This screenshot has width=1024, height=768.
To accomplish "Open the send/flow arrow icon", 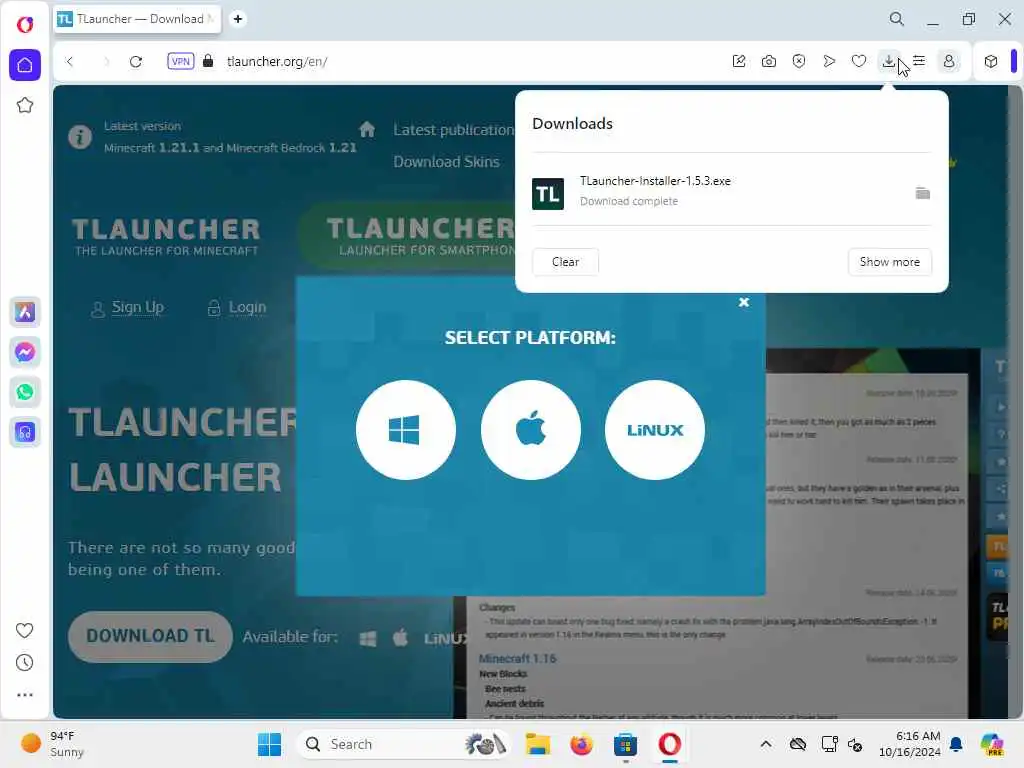I will [829, 61].
